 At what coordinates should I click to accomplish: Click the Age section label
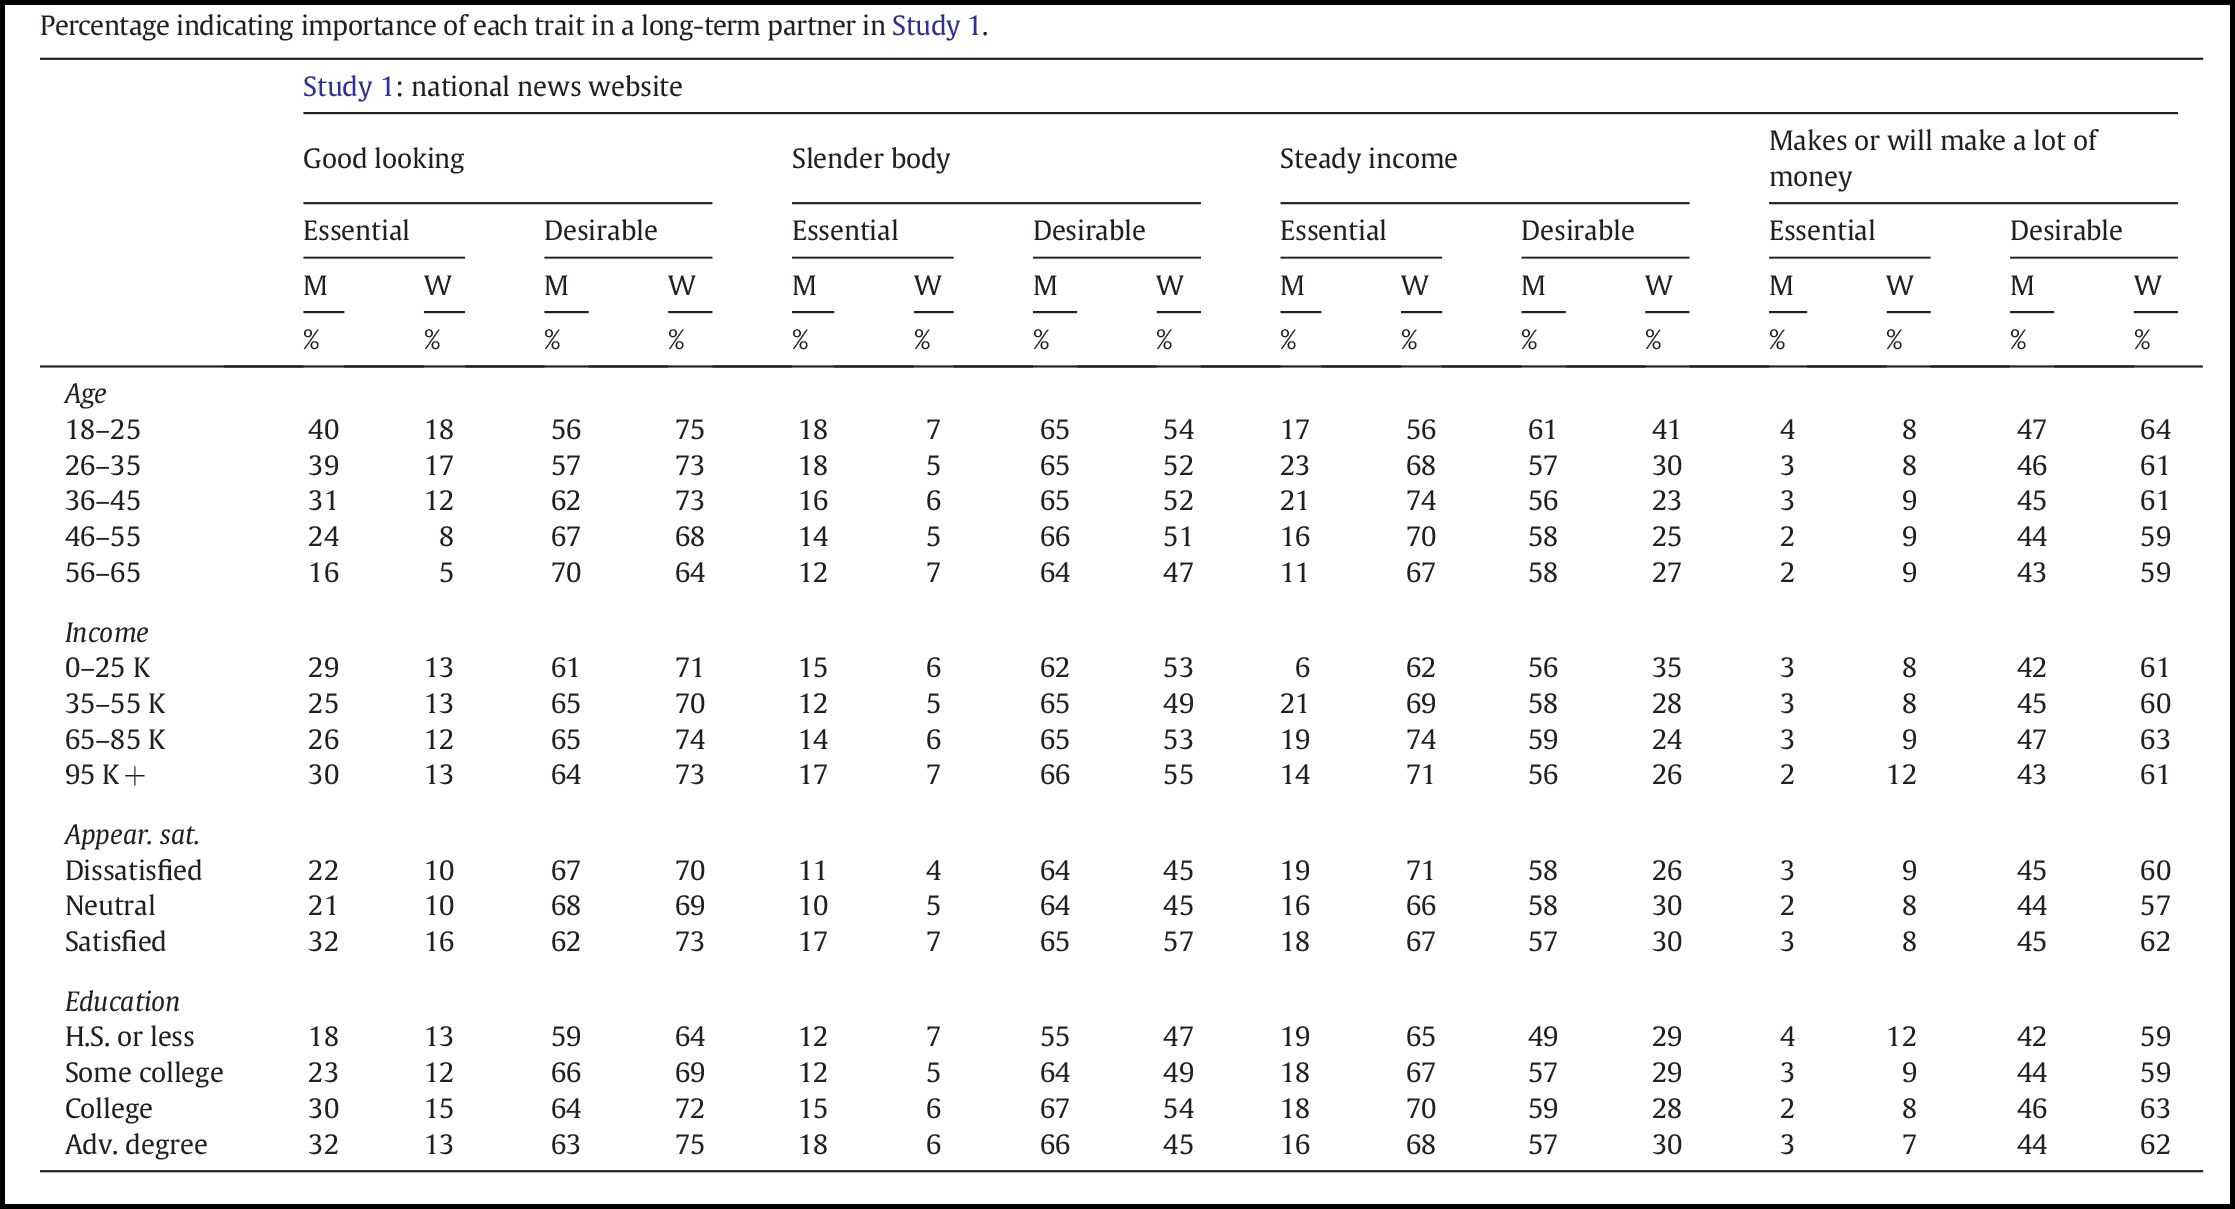point(85,394)
